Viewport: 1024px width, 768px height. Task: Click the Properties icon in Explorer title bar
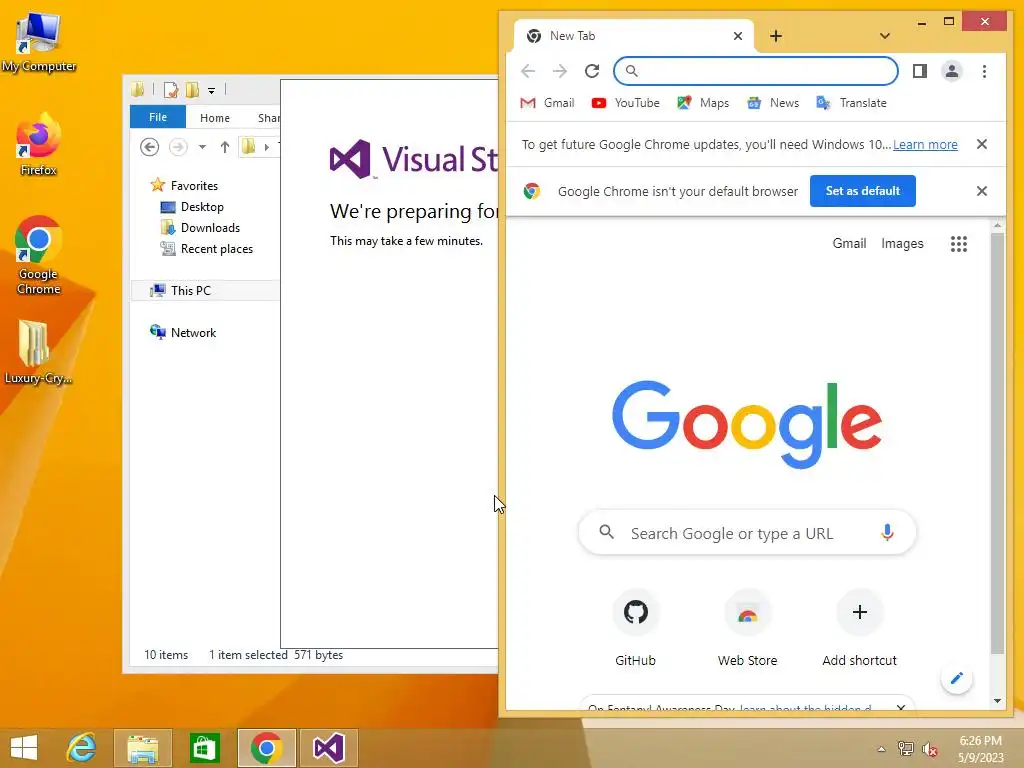[170, 90]
